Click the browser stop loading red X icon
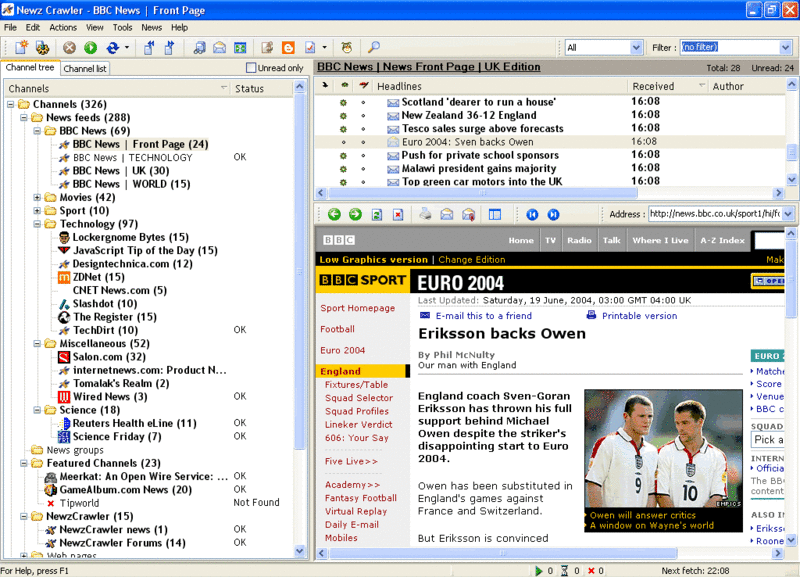800x577 pixels. 398,214
